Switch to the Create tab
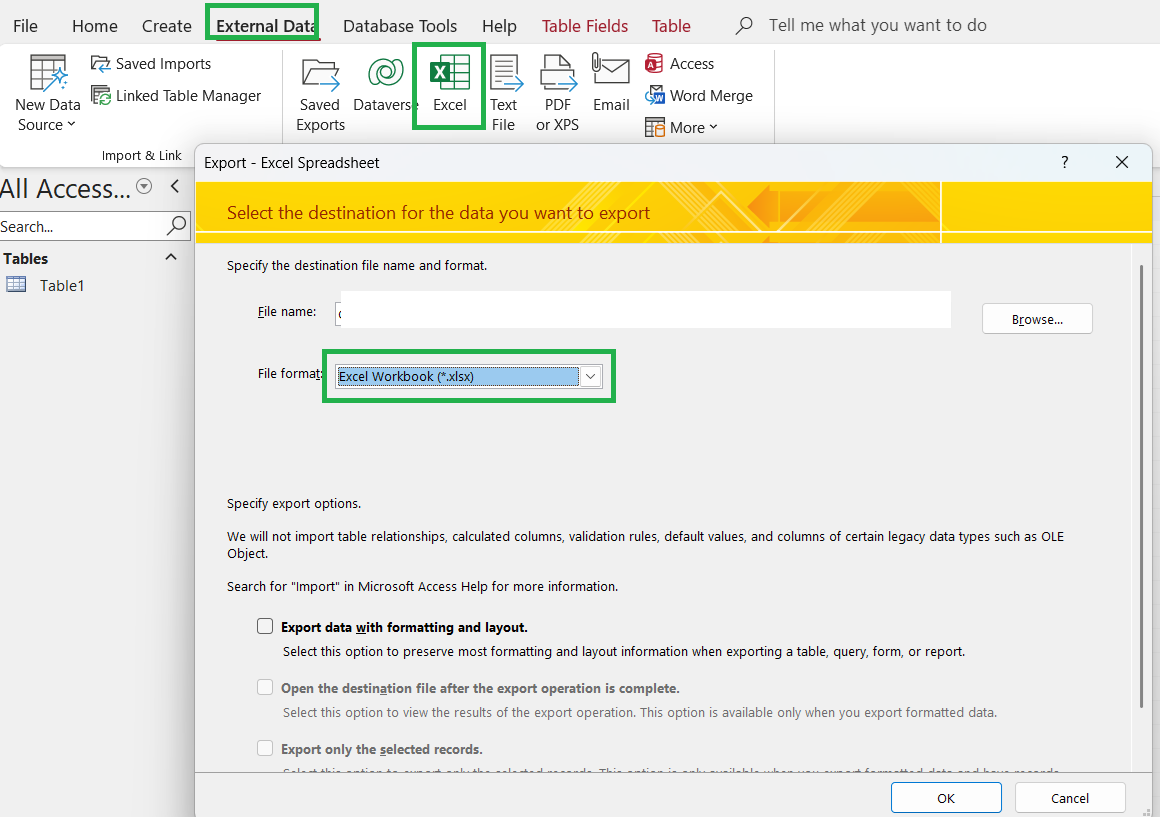This screenshot has width=1160, height=817. tap(166, 26)
